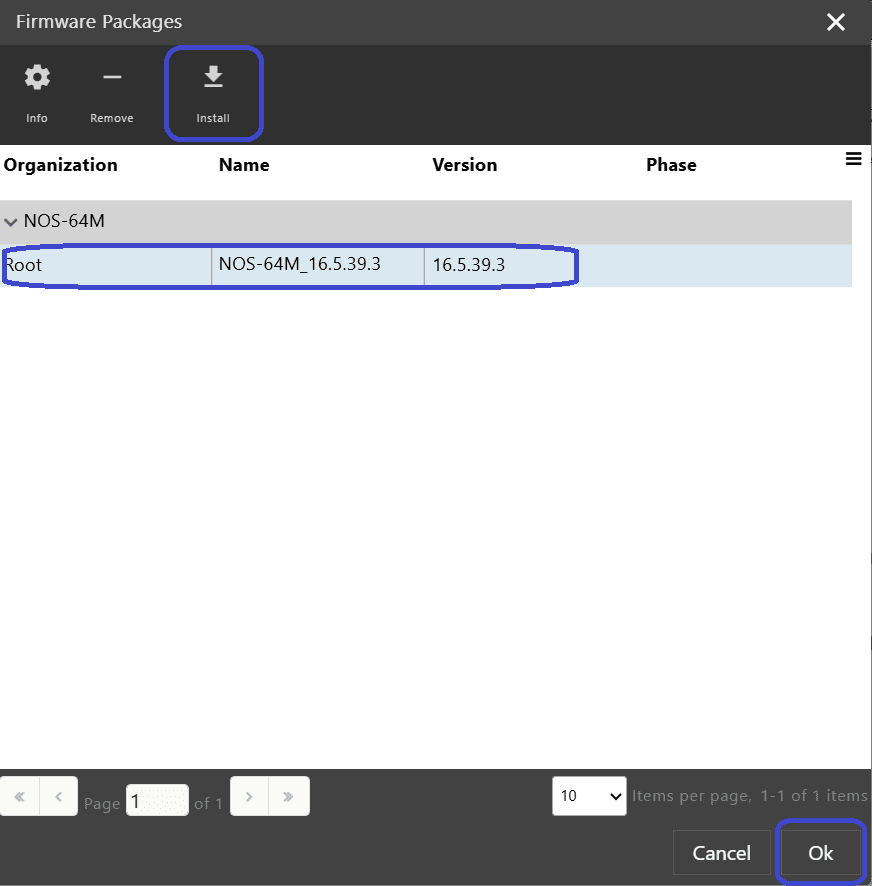The width and height of the screenshot is (872, 886).
Task: Close the Firmware Packages dialog
Action: tap(836, 22)
